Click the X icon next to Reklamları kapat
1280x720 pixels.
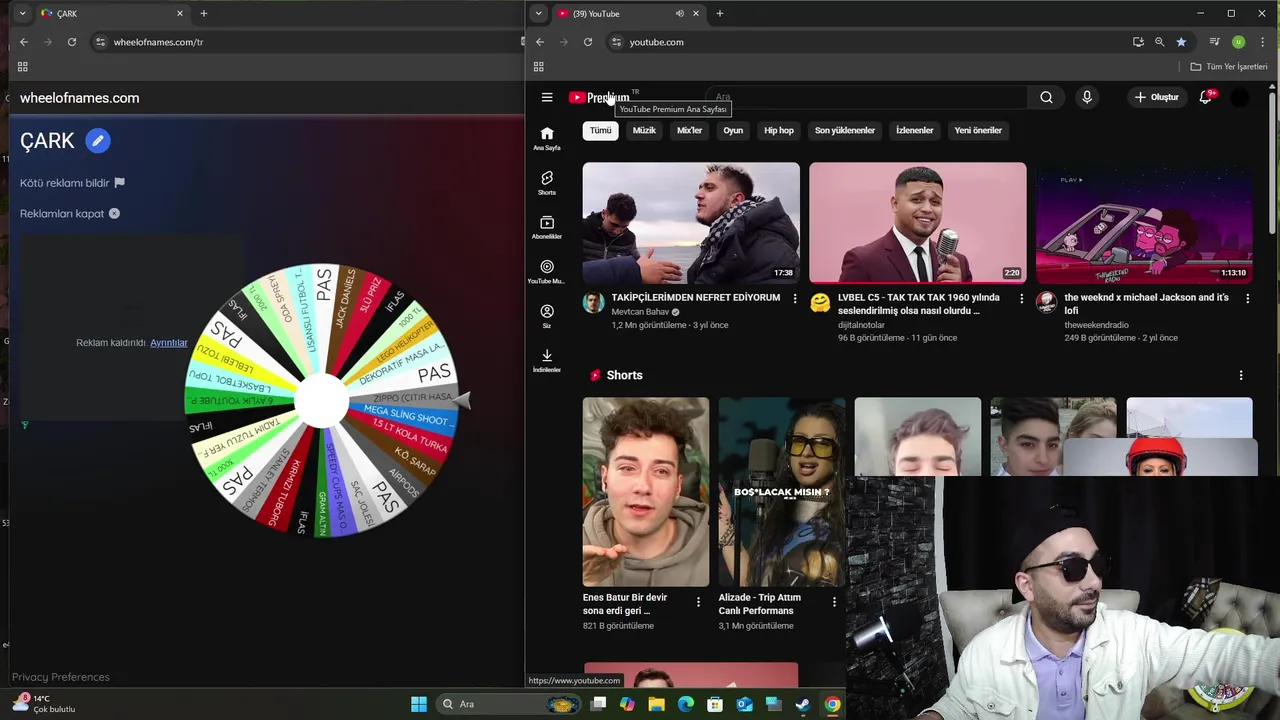[114, 213]
